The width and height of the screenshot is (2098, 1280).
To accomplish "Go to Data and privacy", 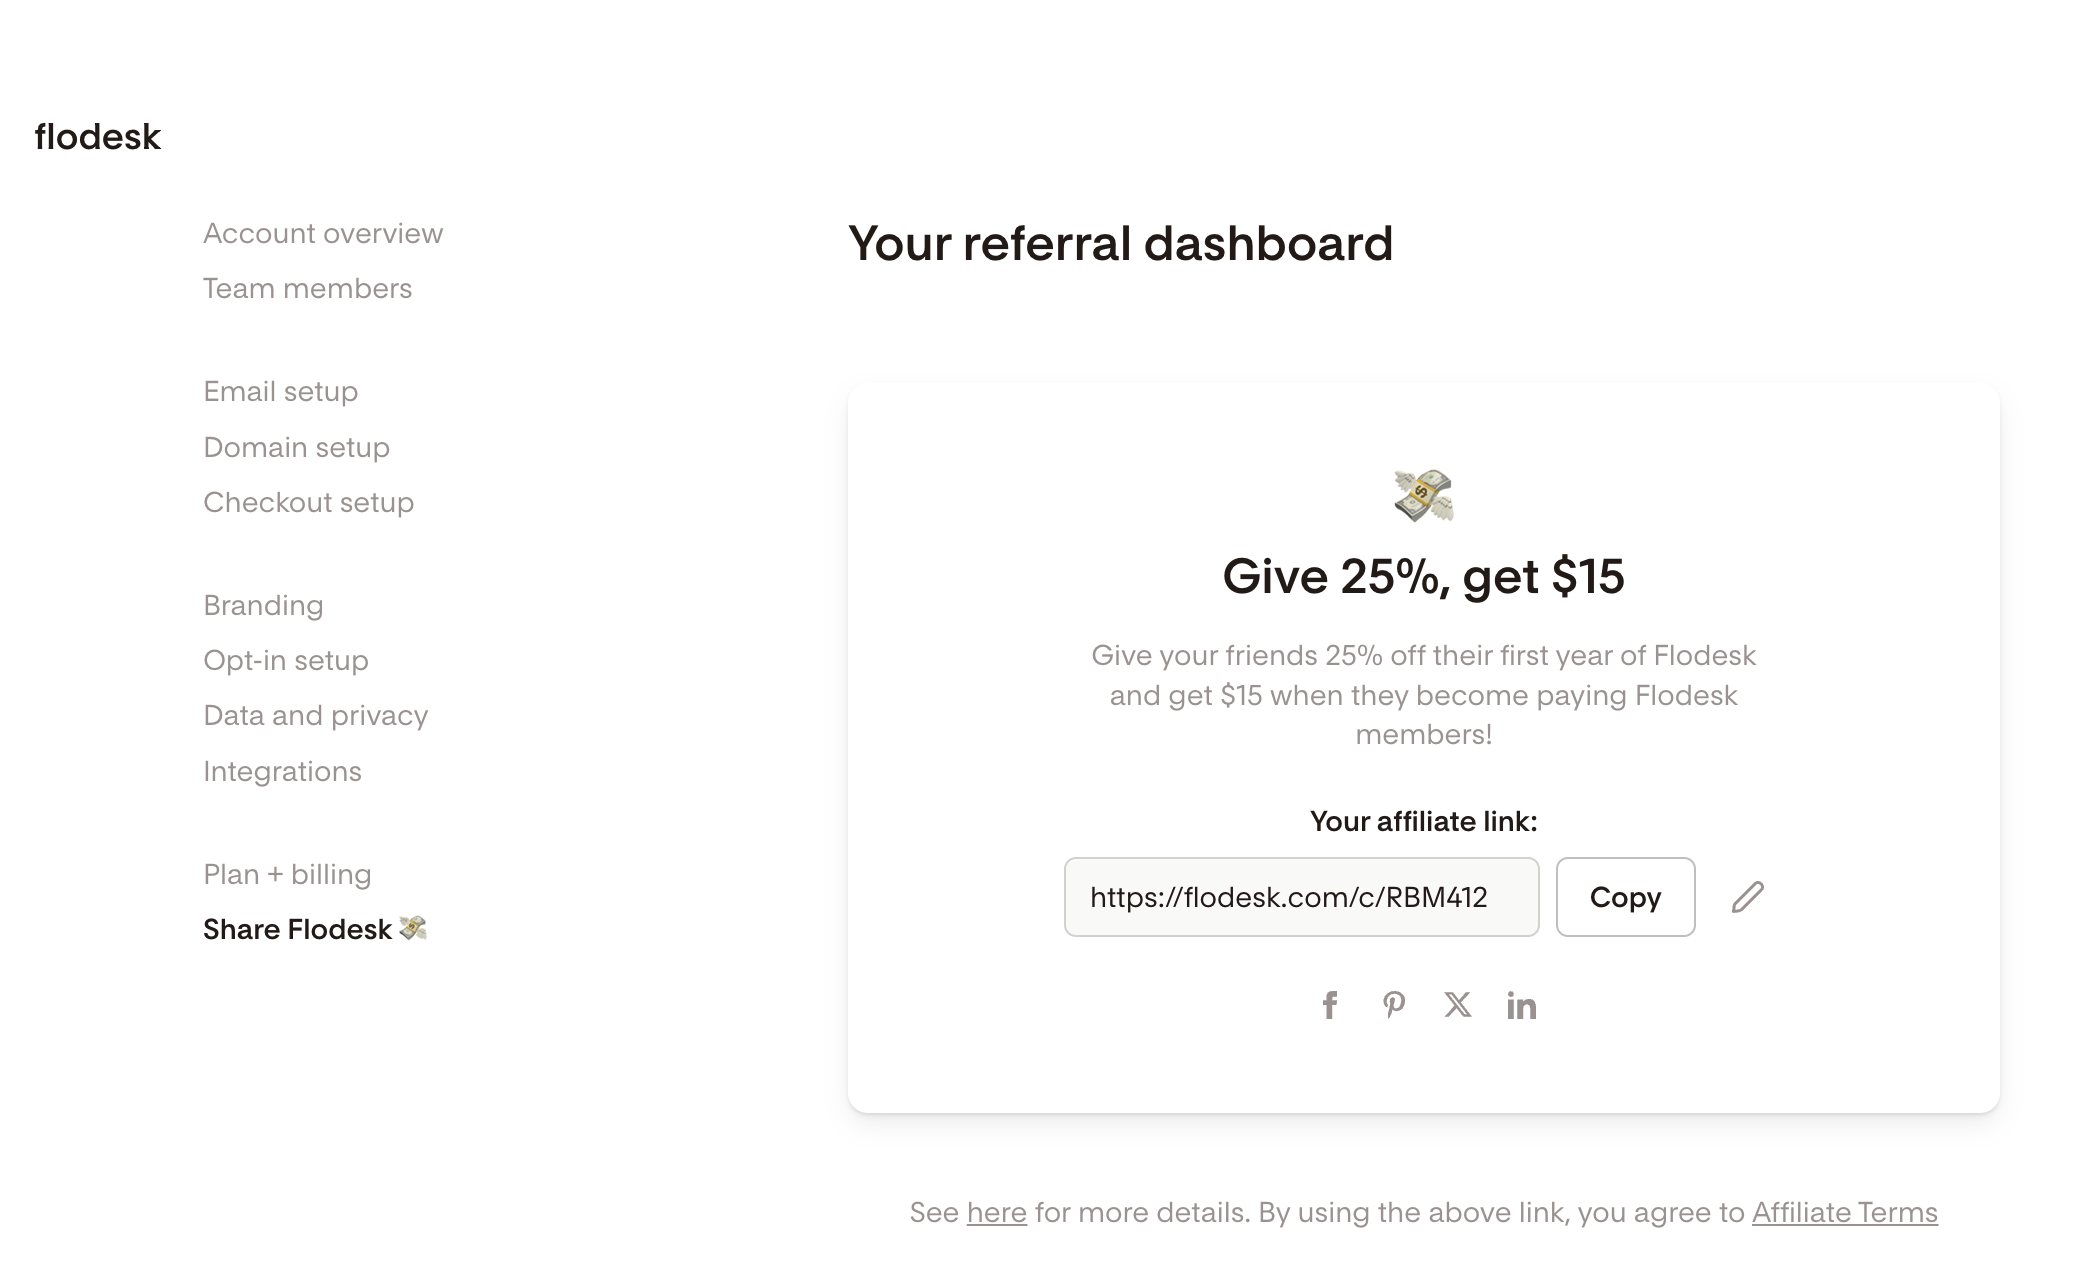I will [315, 715].
